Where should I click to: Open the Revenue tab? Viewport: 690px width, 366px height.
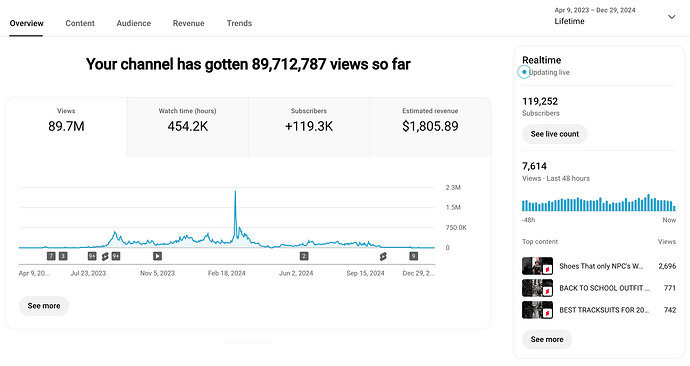click(188, 23)
